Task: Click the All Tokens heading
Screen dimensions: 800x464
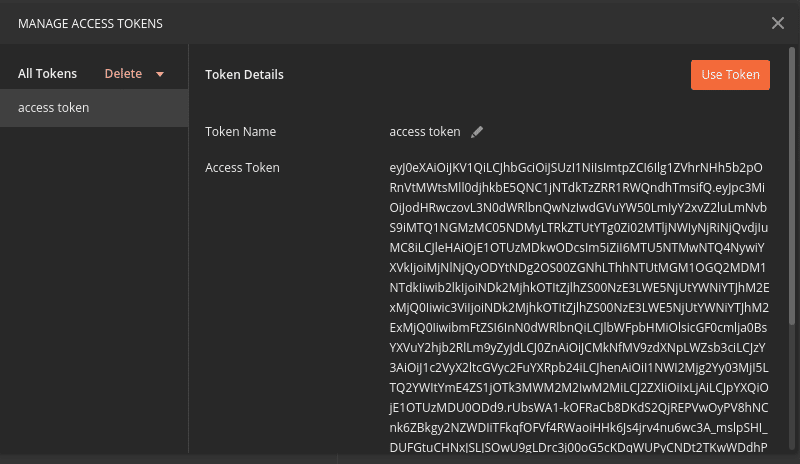Action: click(47, 74)
